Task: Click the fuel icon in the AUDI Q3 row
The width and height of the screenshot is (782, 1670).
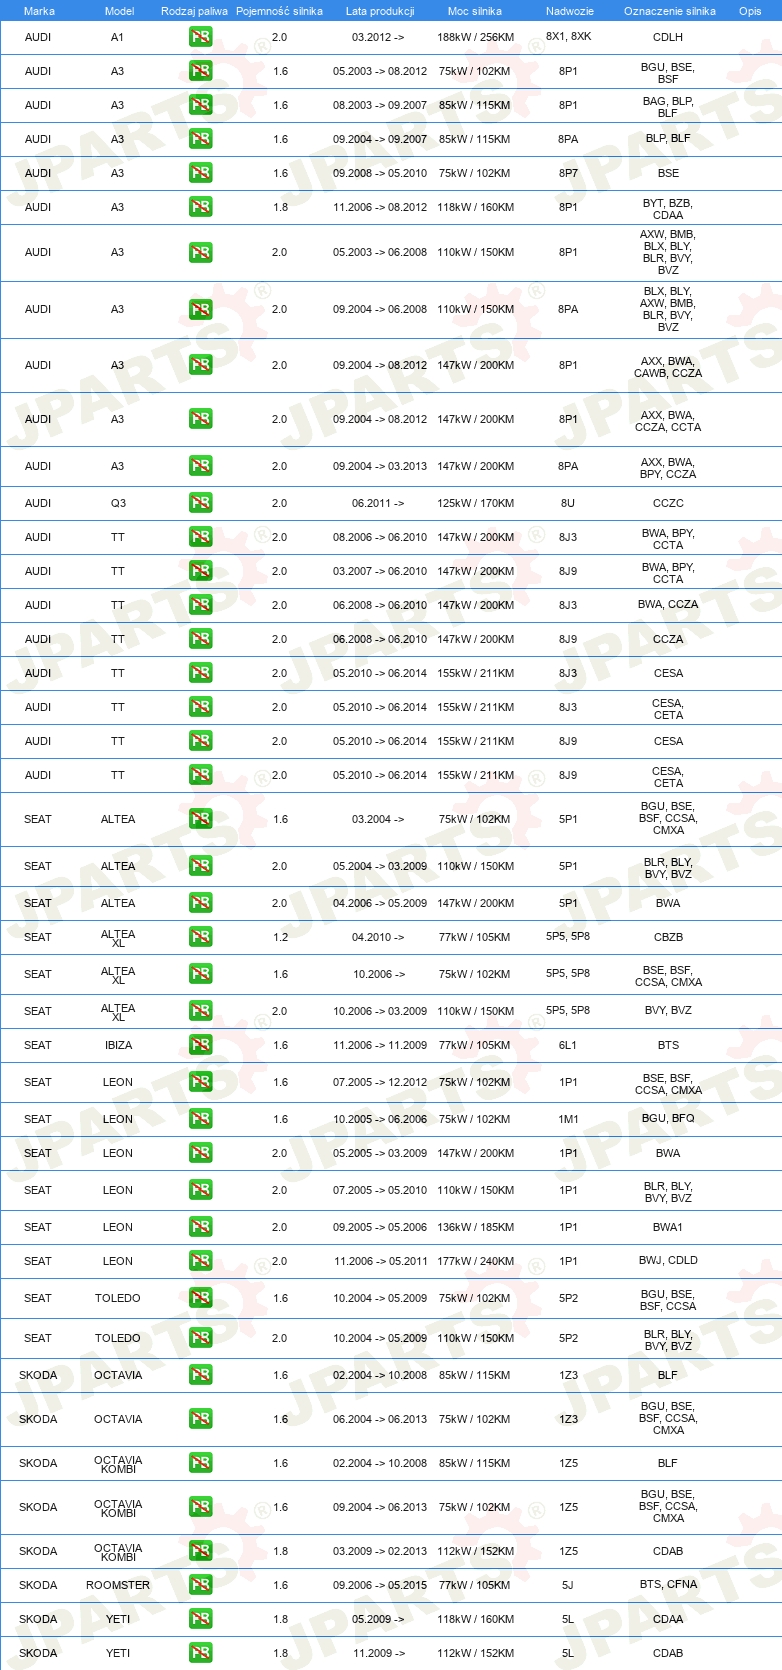Action: coord(200,503)
